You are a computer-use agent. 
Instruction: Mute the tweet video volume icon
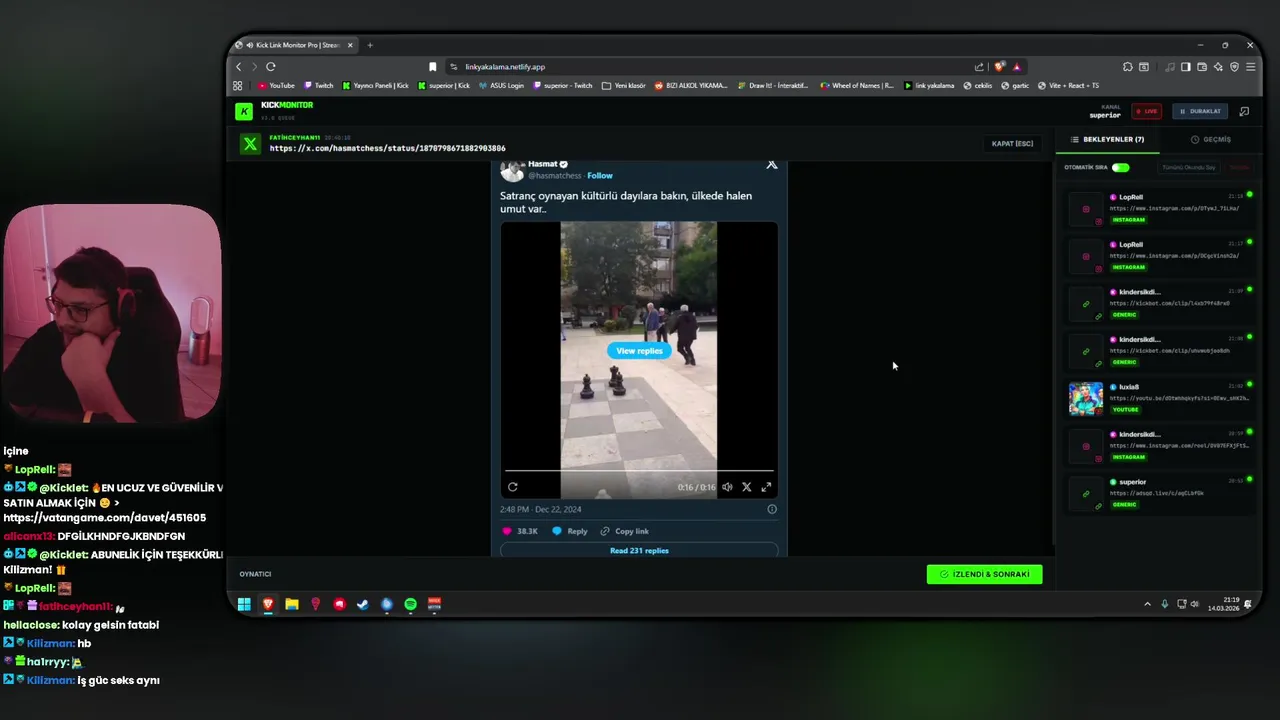(x=727, y=487)
